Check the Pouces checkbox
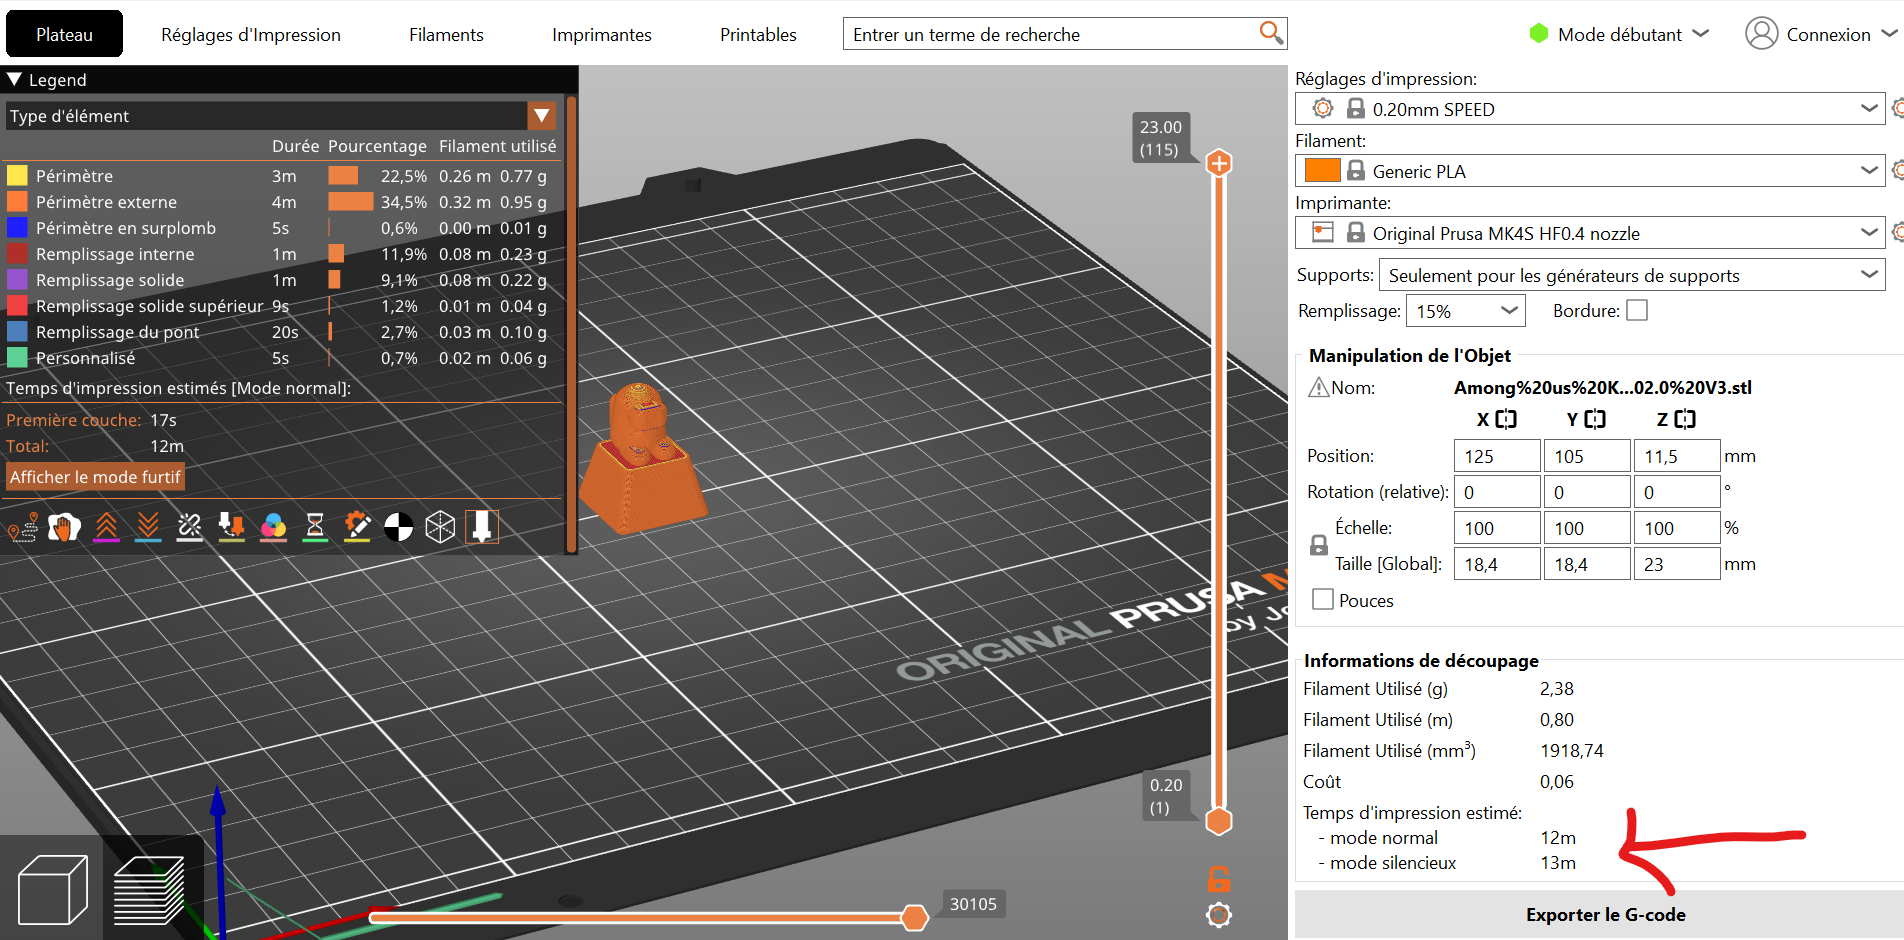The width and height of the screenshot is (1904, 940). click(1323, 600)
